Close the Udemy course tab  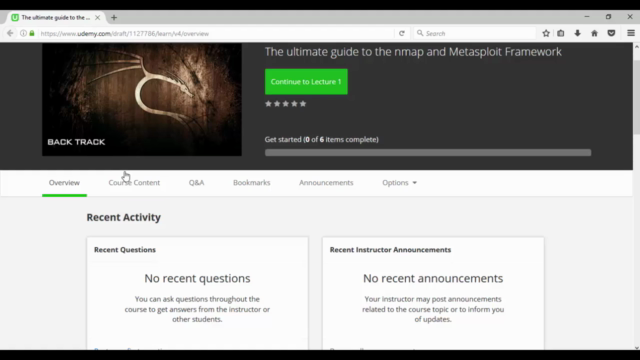click(x=98, y=18)
